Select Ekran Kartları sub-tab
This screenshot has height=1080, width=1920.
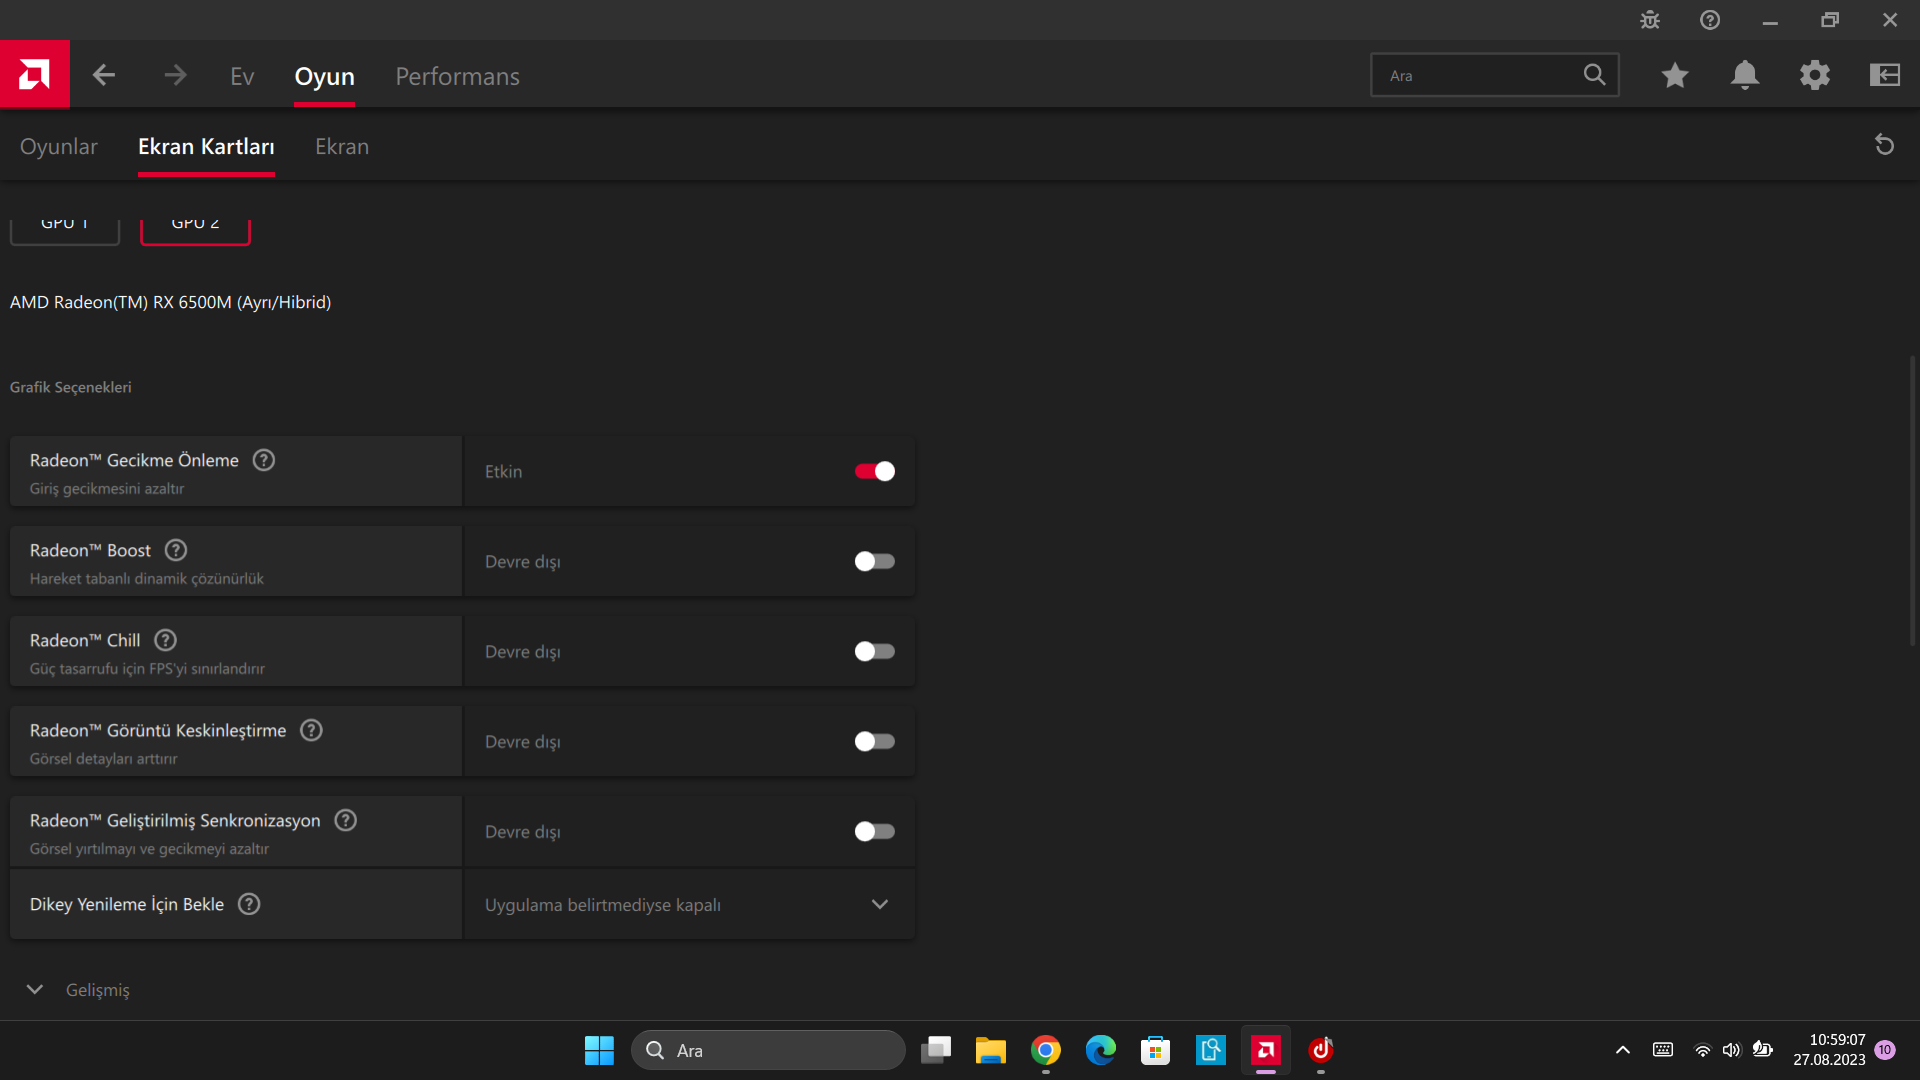click(206, 147)
